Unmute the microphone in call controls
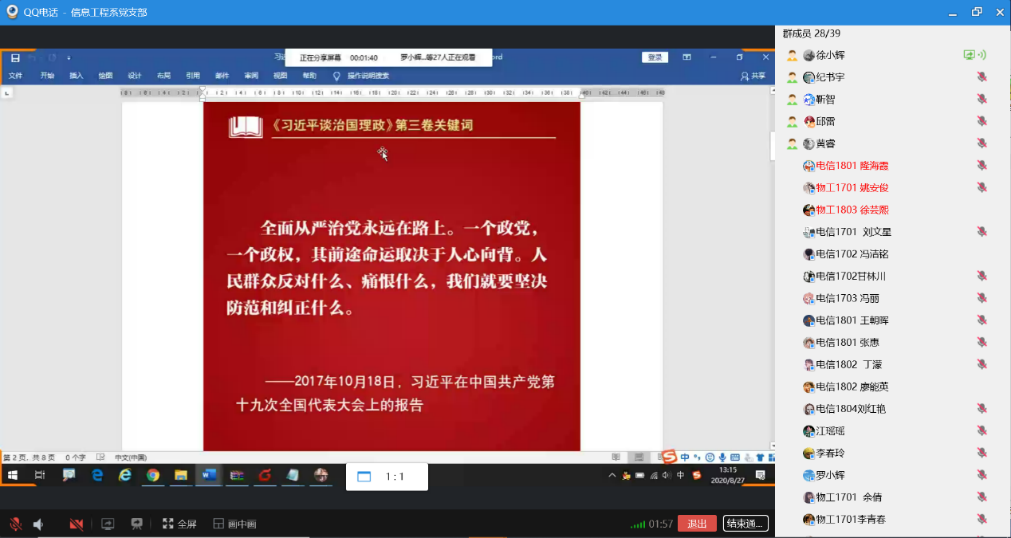 click(x=15, y=524)
